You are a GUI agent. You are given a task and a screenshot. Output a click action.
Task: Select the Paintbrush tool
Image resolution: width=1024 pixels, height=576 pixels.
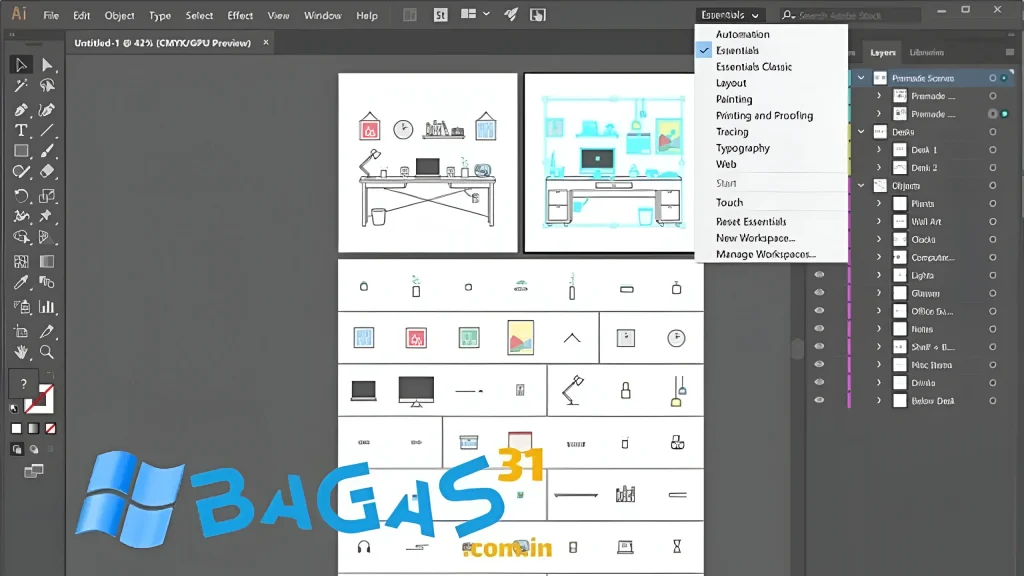[46, 151]
